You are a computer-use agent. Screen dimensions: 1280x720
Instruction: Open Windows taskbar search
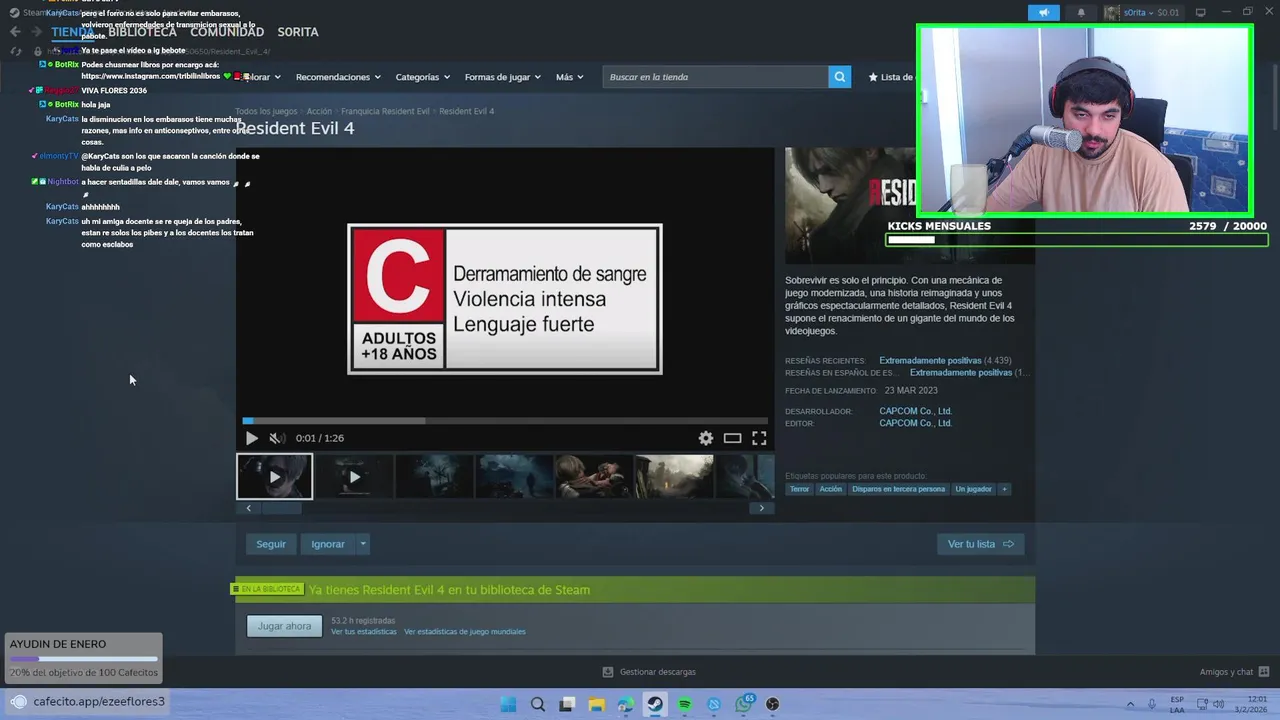pyautogui.click(x=538, y=704)
